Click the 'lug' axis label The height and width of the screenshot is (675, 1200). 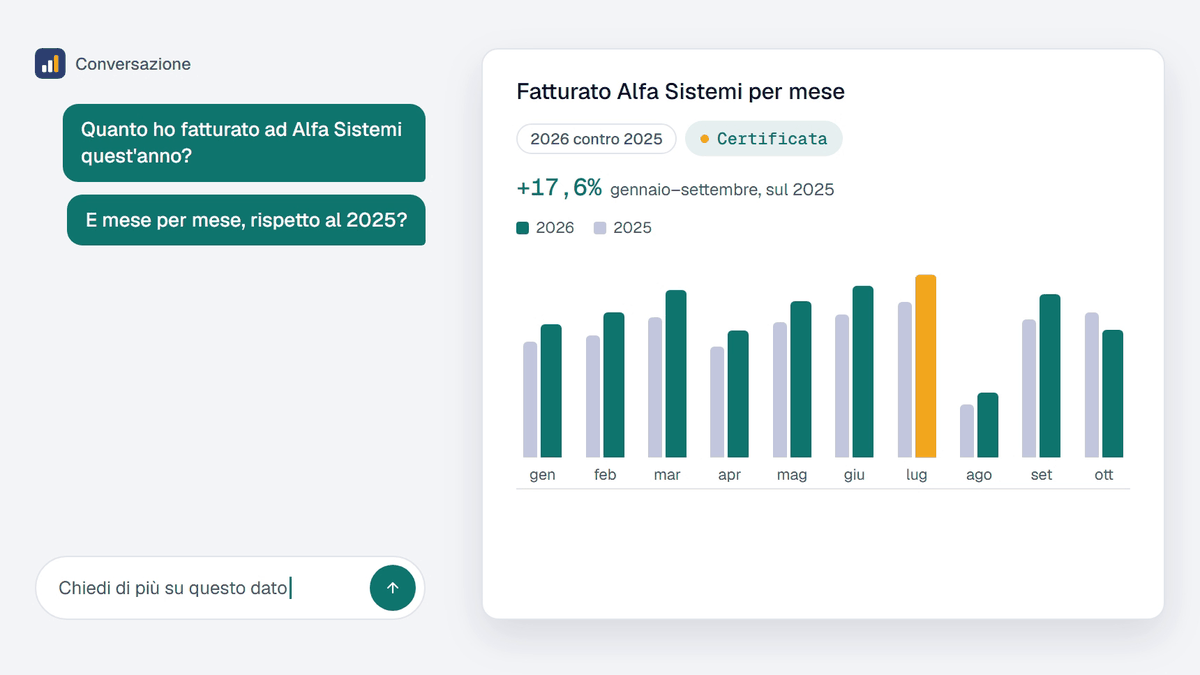(x=917, y=475)
